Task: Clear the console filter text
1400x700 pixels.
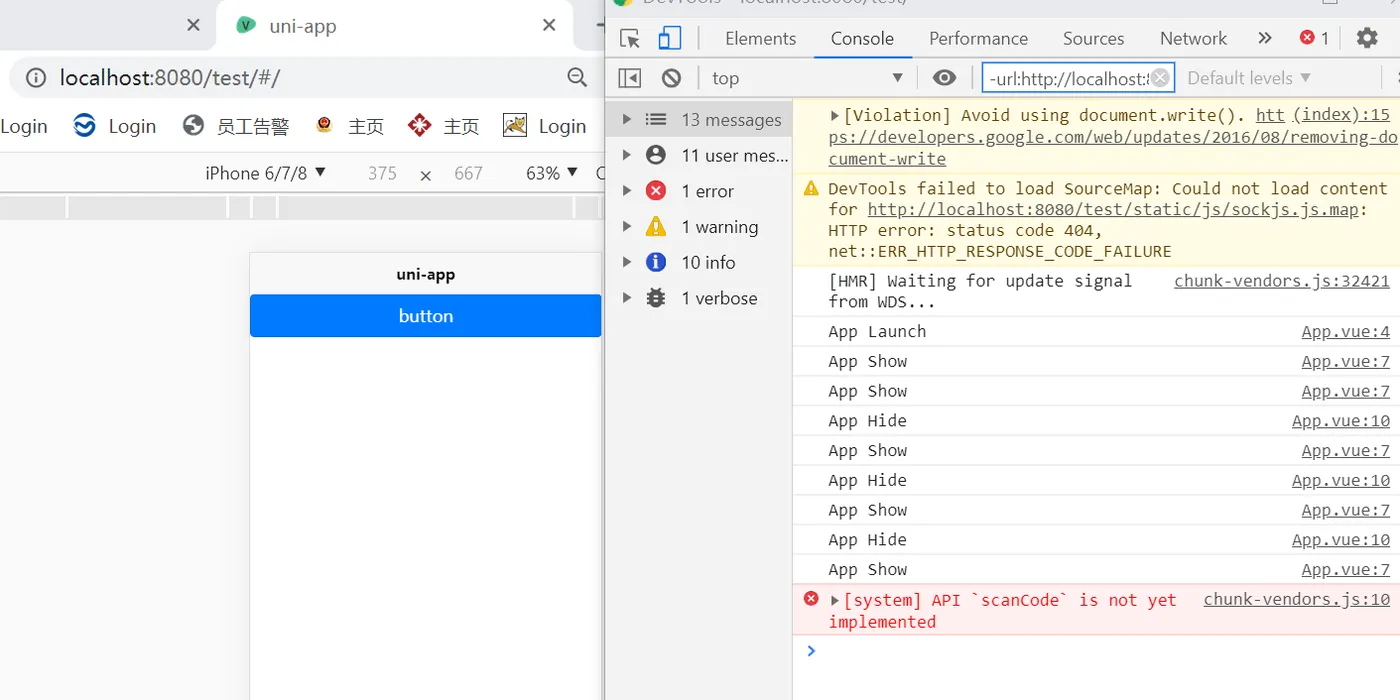Action: [x=1160, y=78]
